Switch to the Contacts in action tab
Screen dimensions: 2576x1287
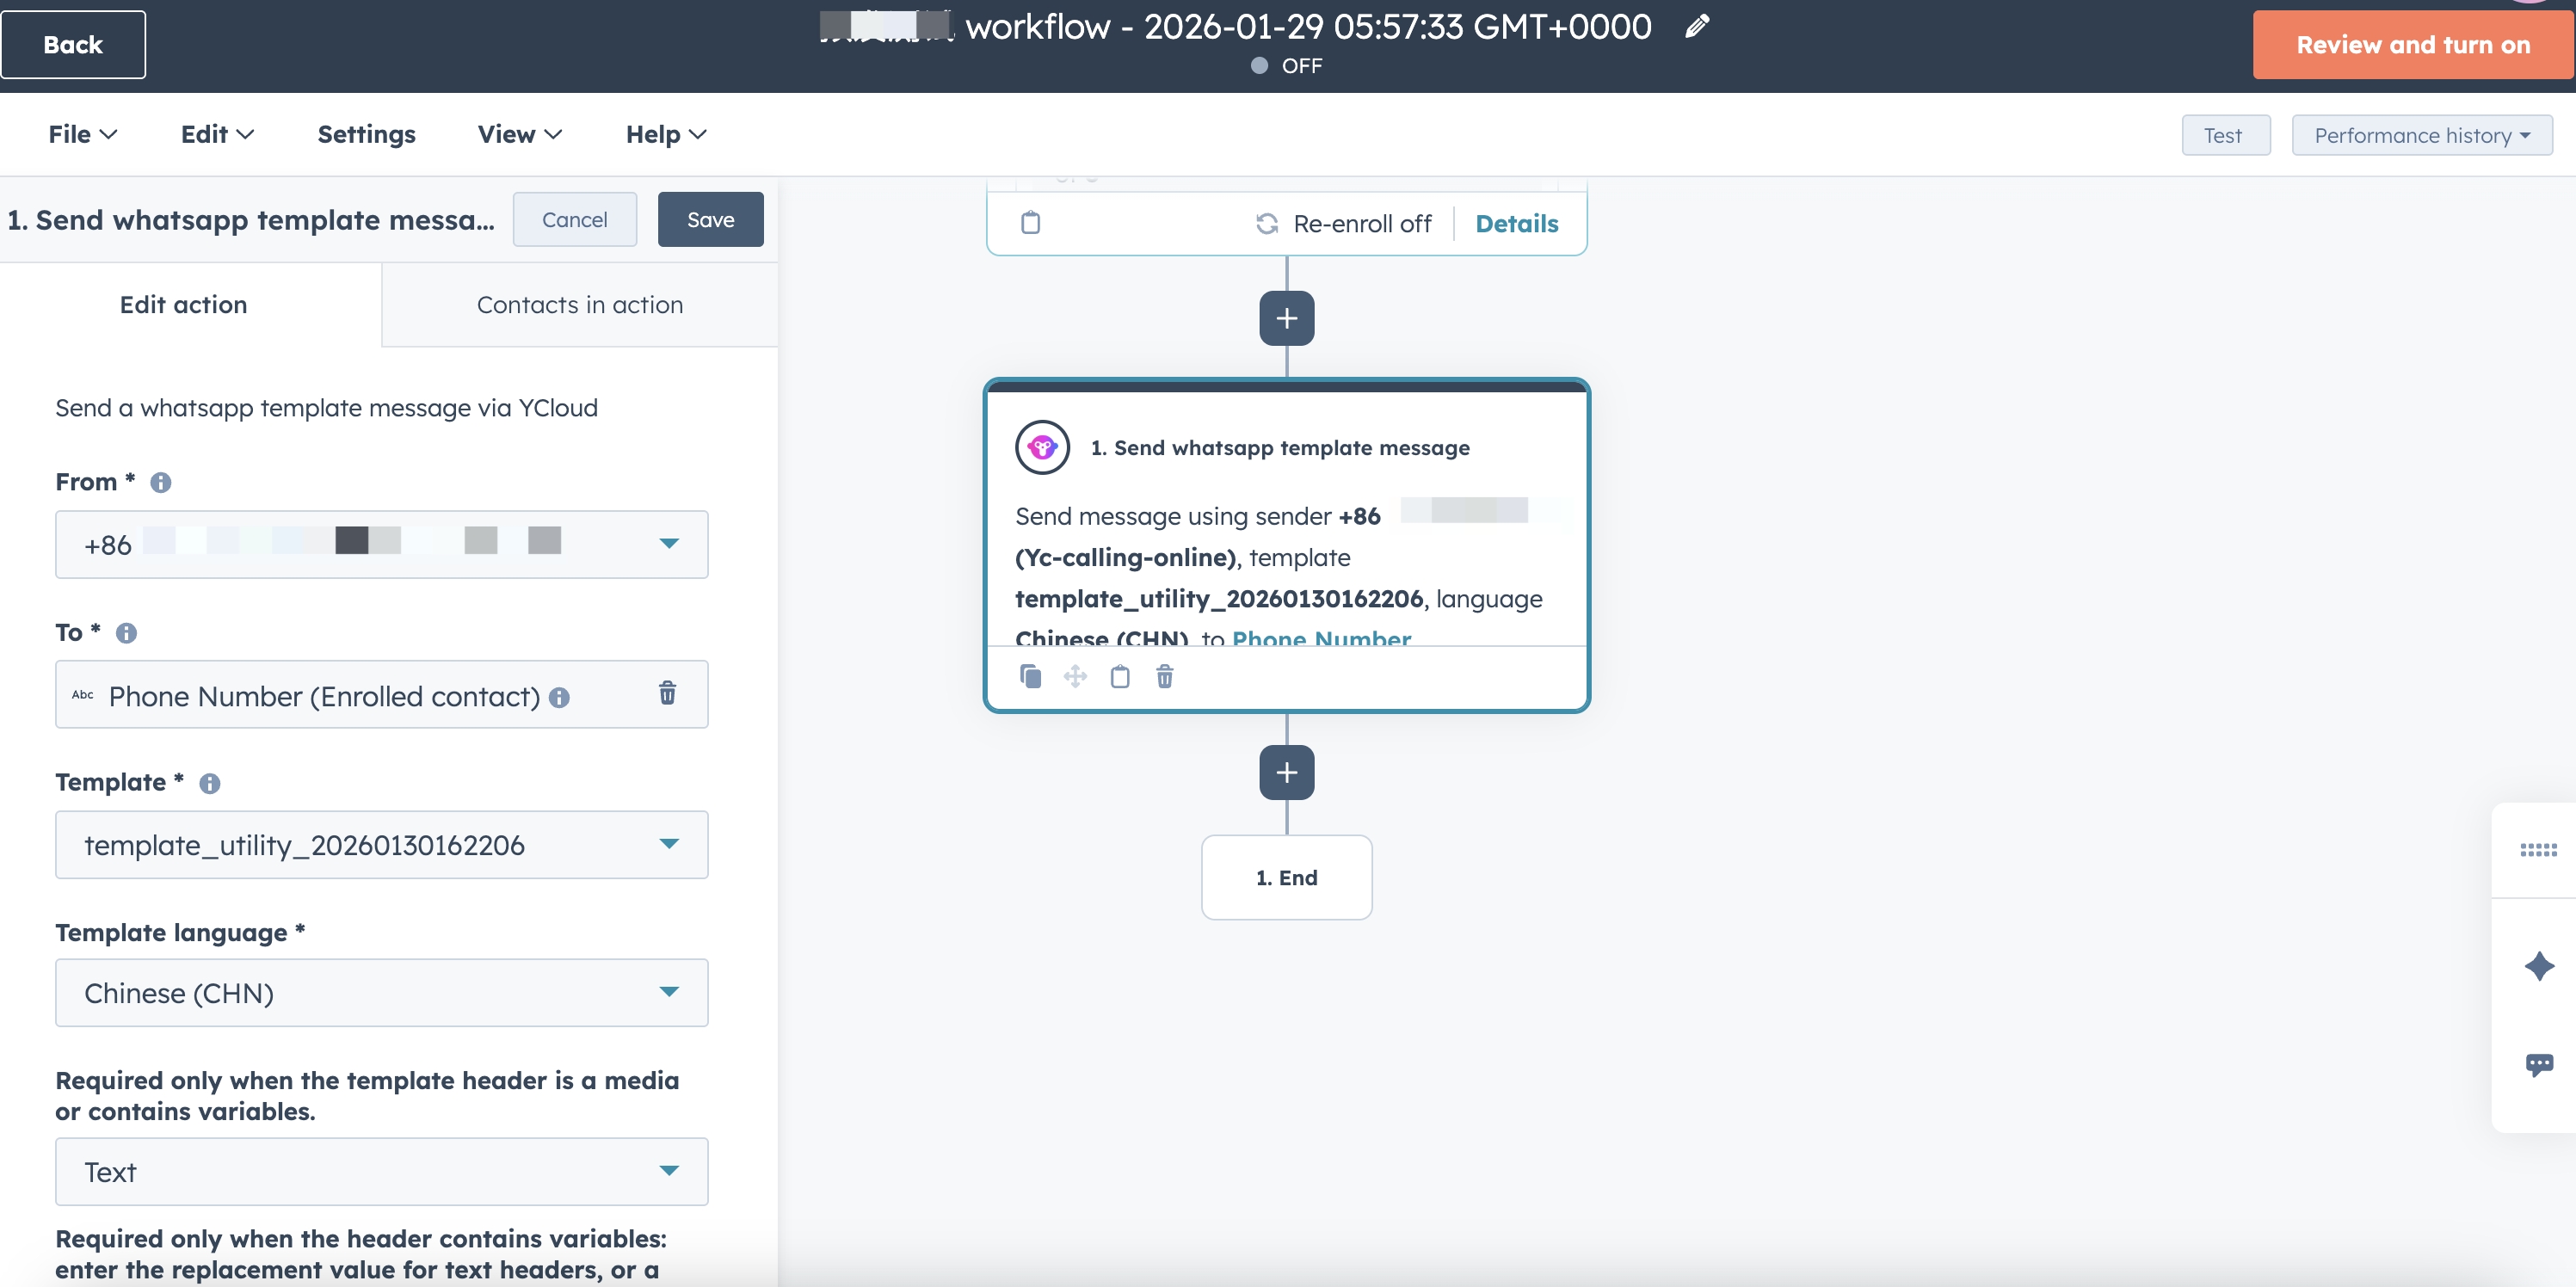[x=579, y=305]
